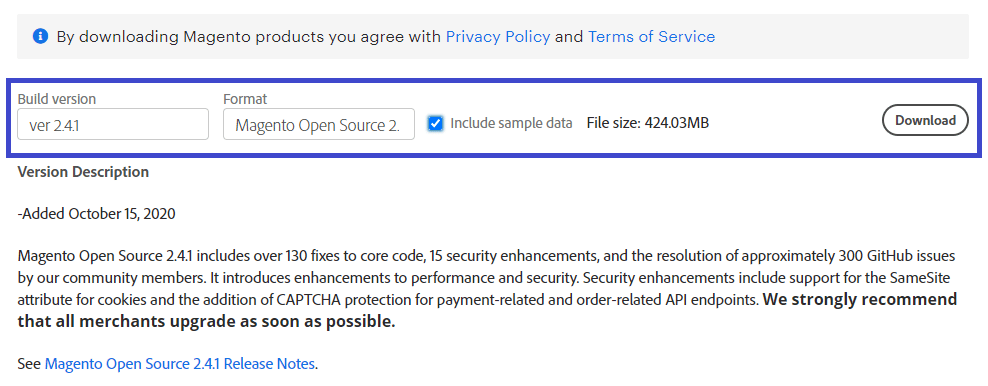The height and width of the screenshot is (386, 988).
Task: Click the Download button
Action: click(925, 120)
